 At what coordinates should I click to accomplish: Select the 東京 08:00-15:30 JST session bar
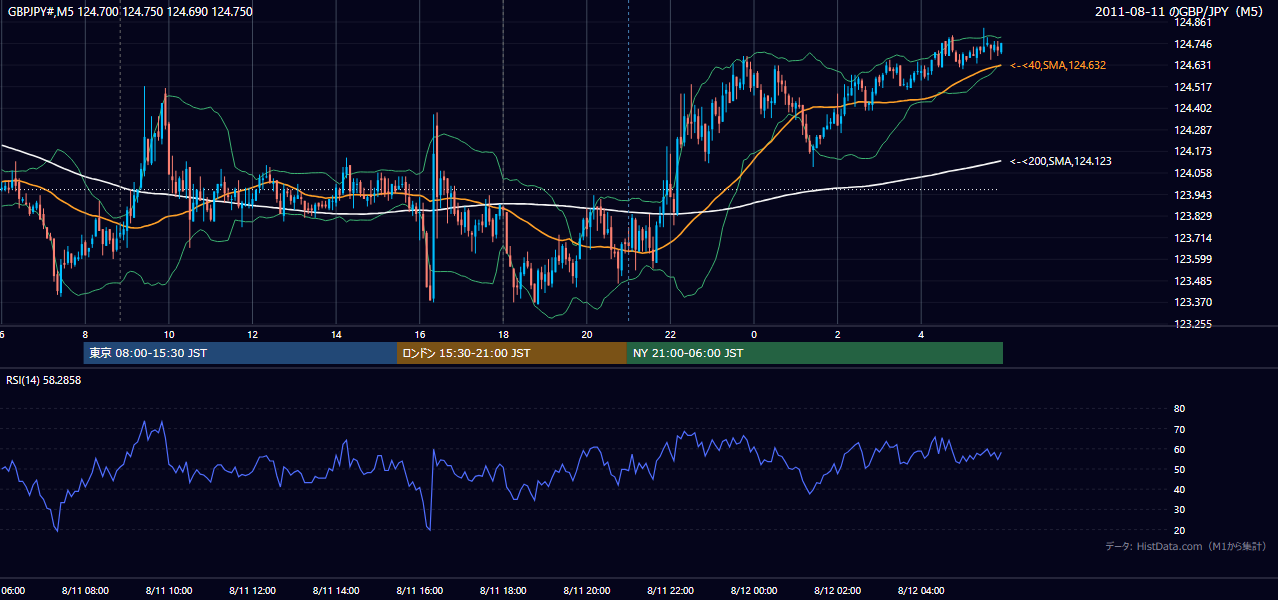click(x=240, y=353)
